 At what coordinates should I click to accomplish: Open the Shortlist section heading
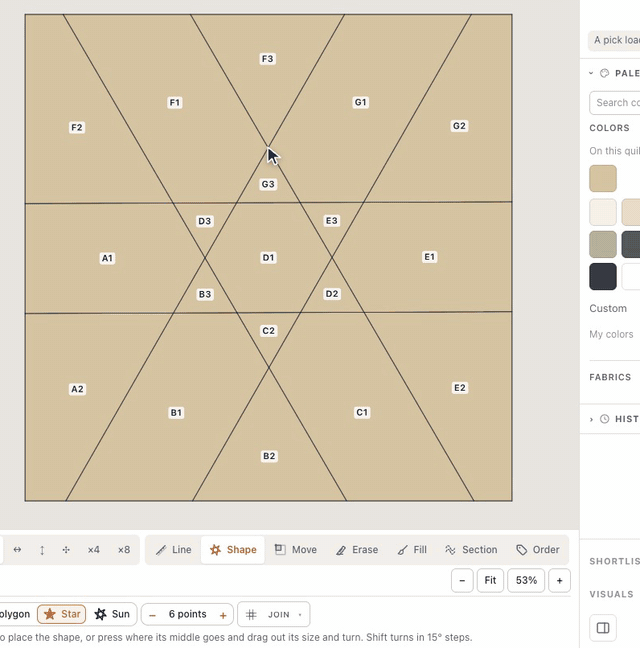click(x=614, y=561)
